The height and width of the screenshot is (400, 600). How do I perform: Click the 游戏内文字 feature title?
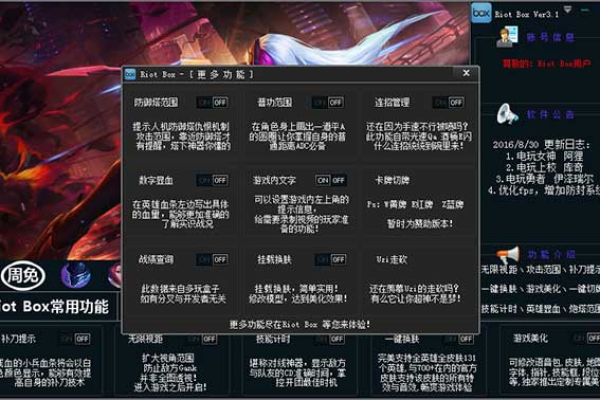click(x=274, y=180)
